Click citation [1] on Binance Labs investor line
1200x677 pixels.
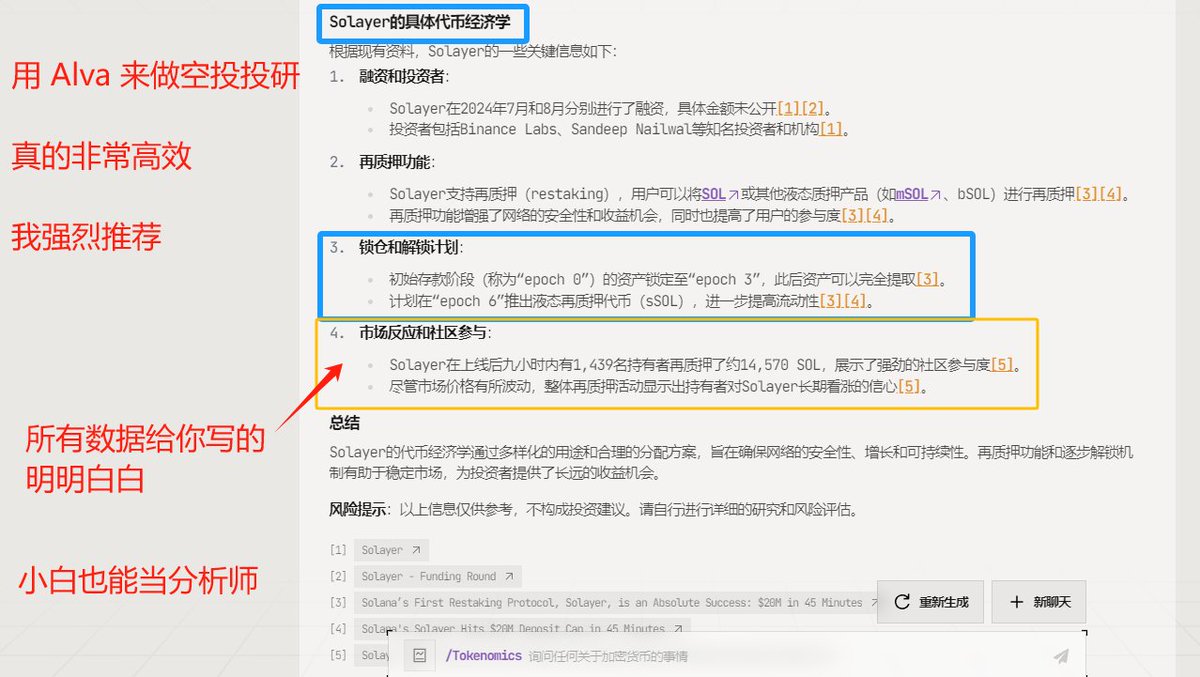(830, 129)
